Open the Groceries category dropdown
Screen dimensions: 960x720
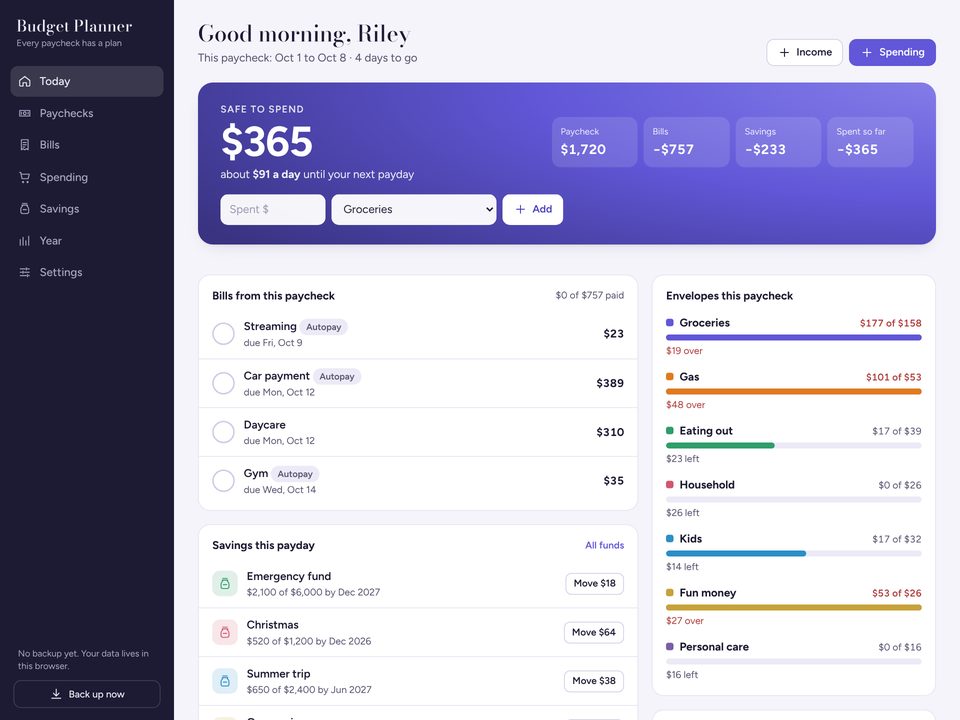coord(414,209)
